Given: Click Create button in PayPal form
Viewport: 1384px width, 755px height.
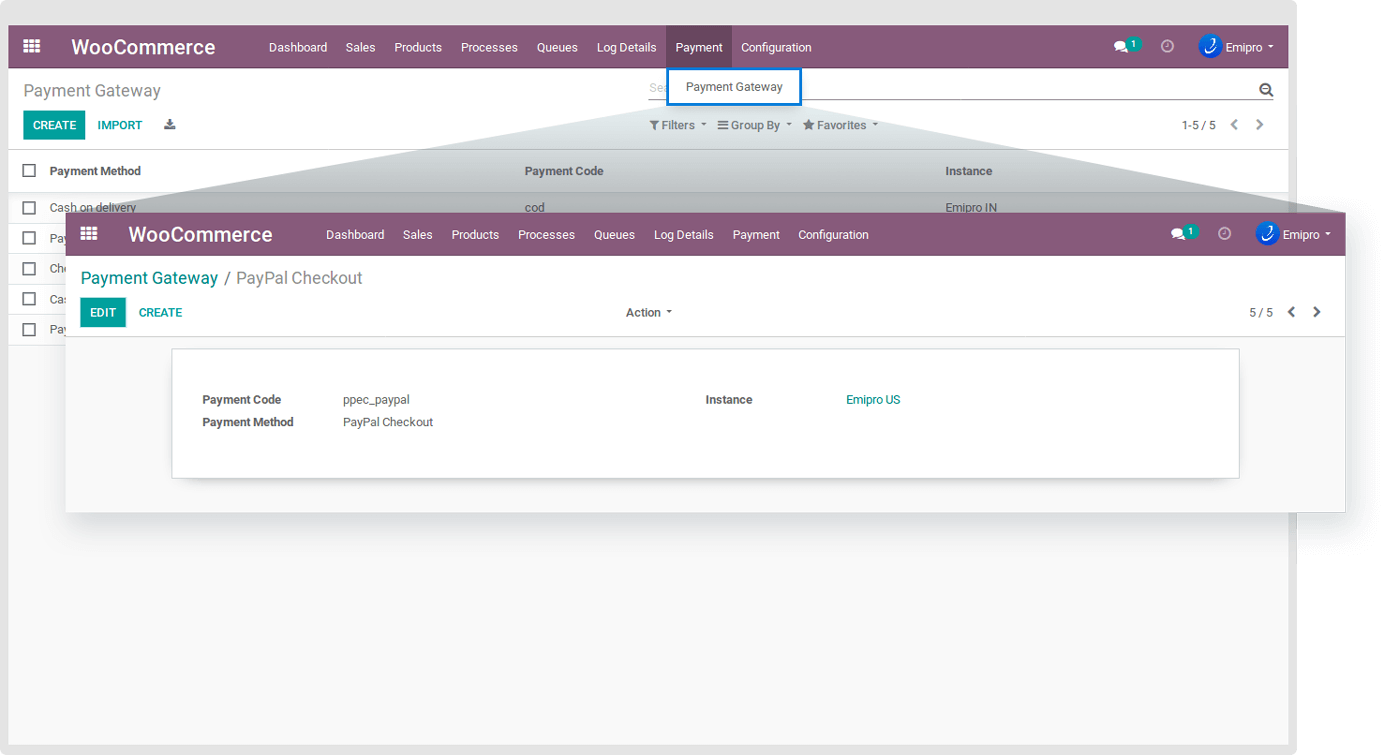Looking at the screenshot, I should coord(160,312).
